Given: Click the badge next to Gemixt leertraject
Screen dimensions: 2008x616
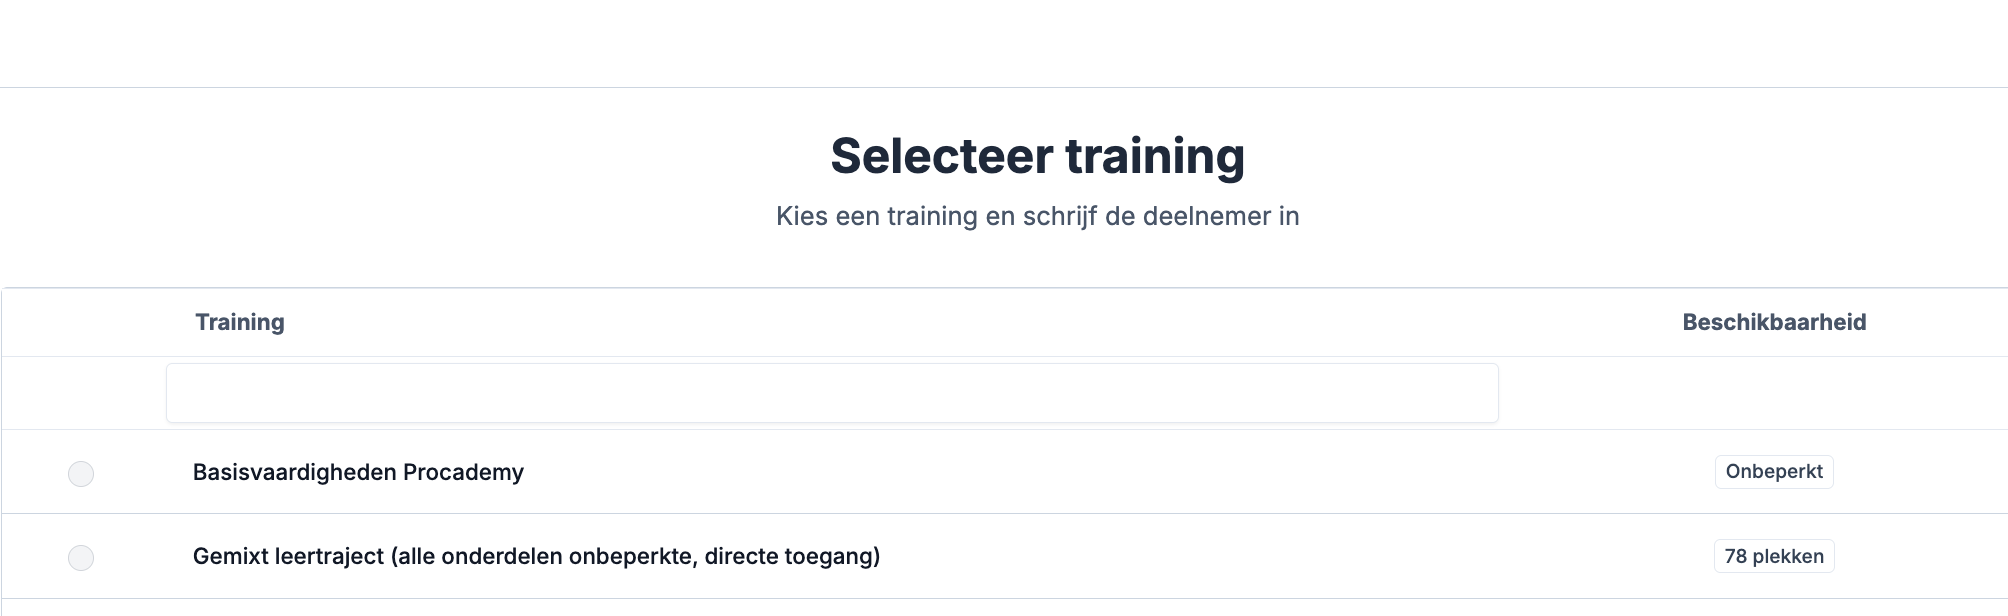Looking at the screenshot, I should [x=1773, y=556].
